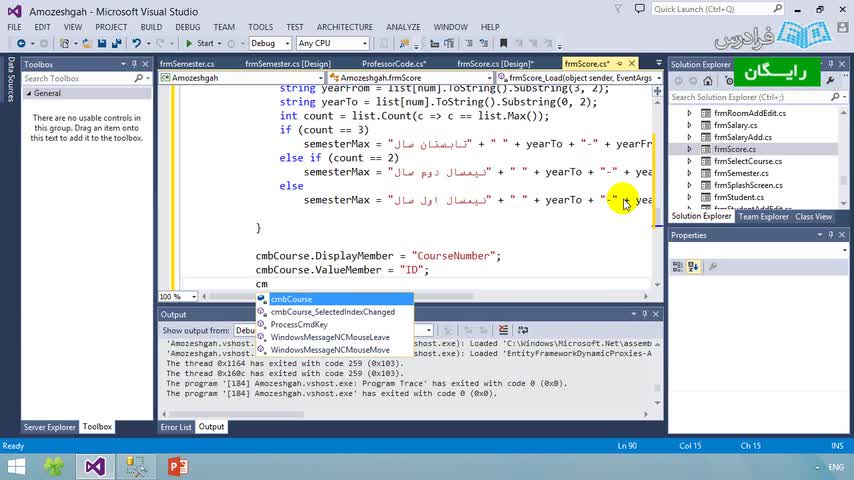
Task: Click the feedback speech-bubble icon in title bar
Action: click(x=639, y=9)
